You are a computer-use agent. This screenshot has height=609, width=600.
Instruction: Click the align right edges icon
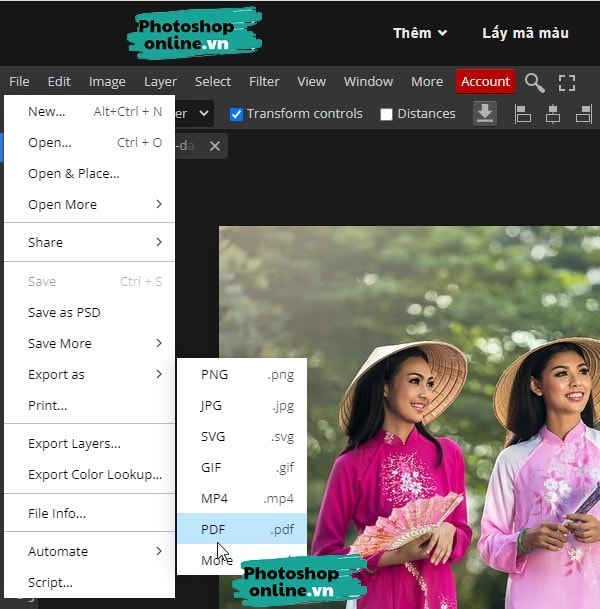coord(583,114)
